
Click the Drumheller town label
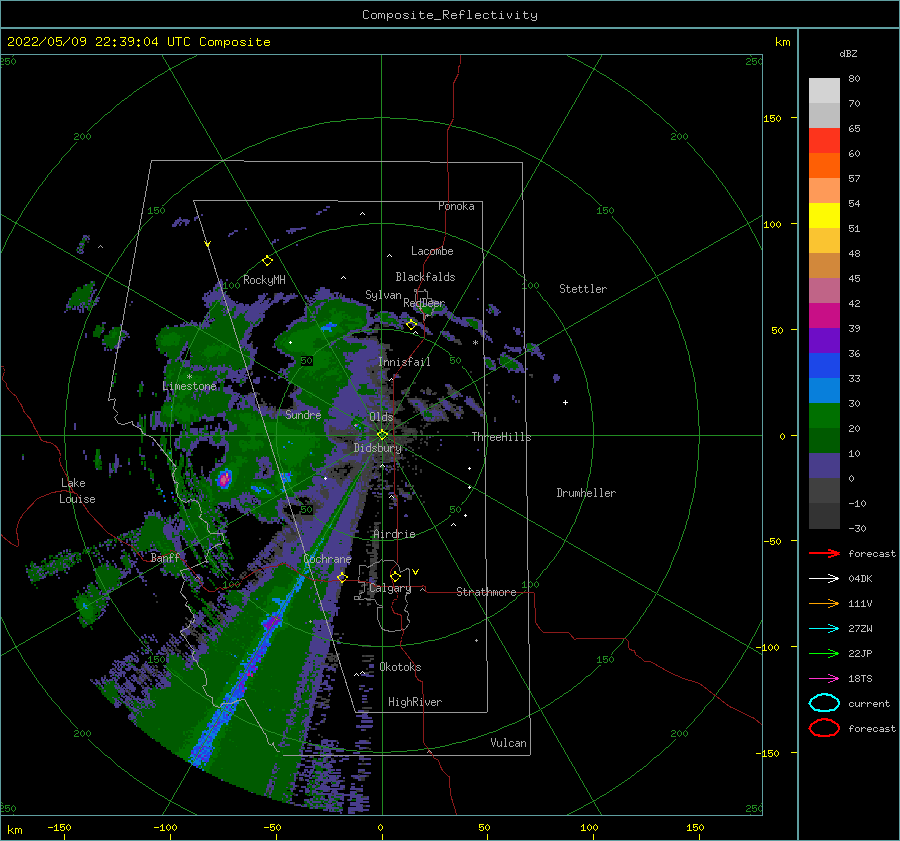[x=586, y=493]
